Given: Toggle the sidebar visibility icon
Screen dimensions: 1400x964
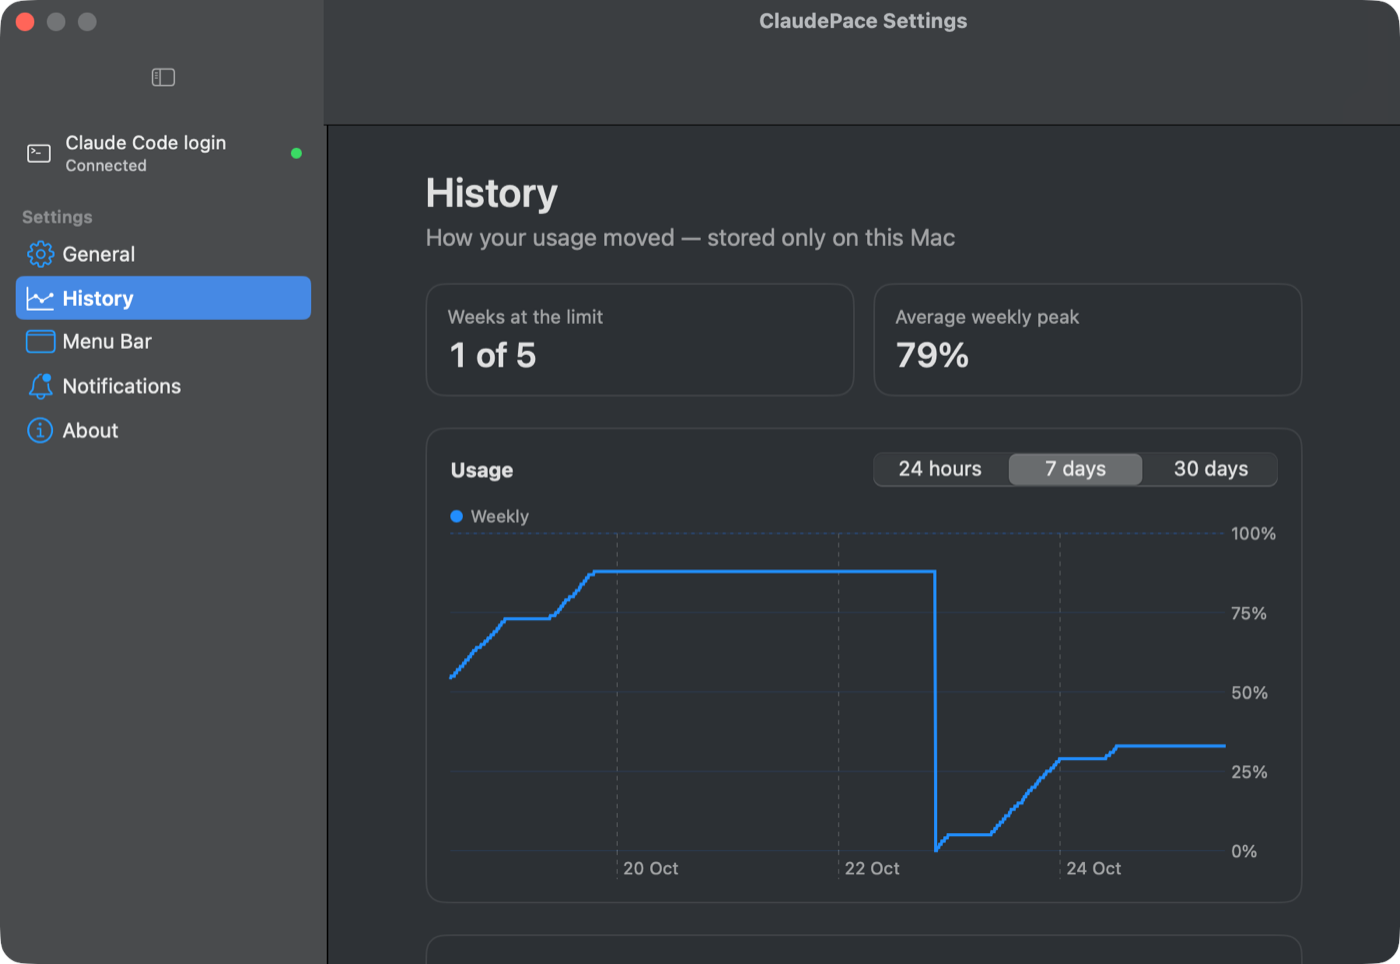Looking at the screenshot, I should coord(163,77).
